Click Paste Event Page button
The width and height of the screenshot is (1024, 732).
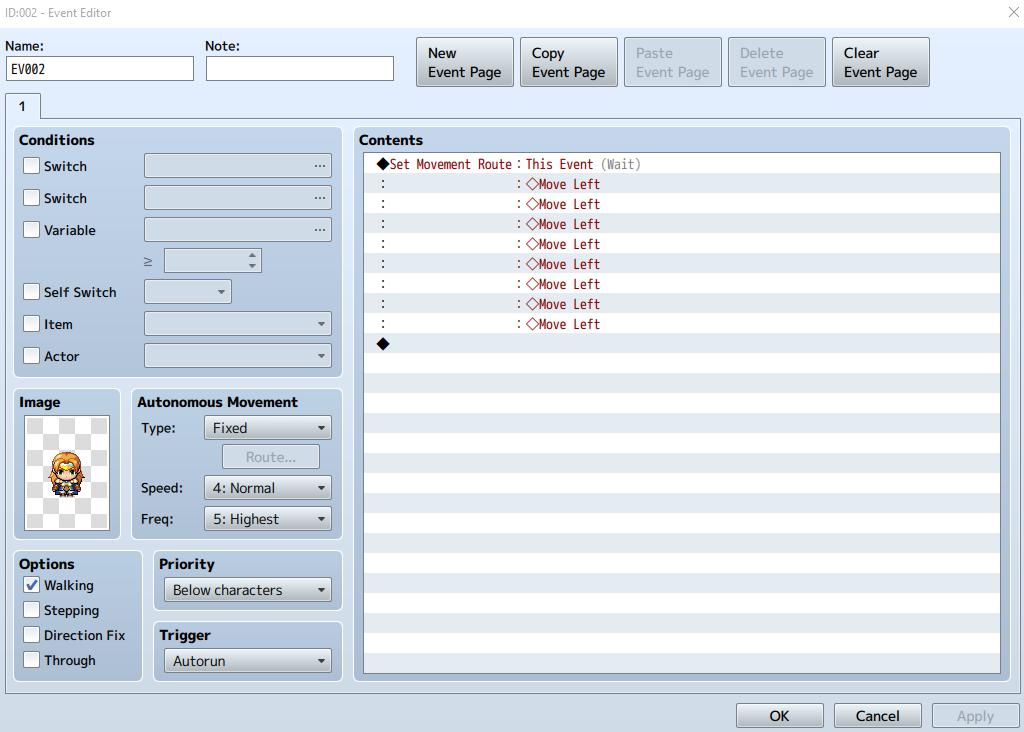673,62
